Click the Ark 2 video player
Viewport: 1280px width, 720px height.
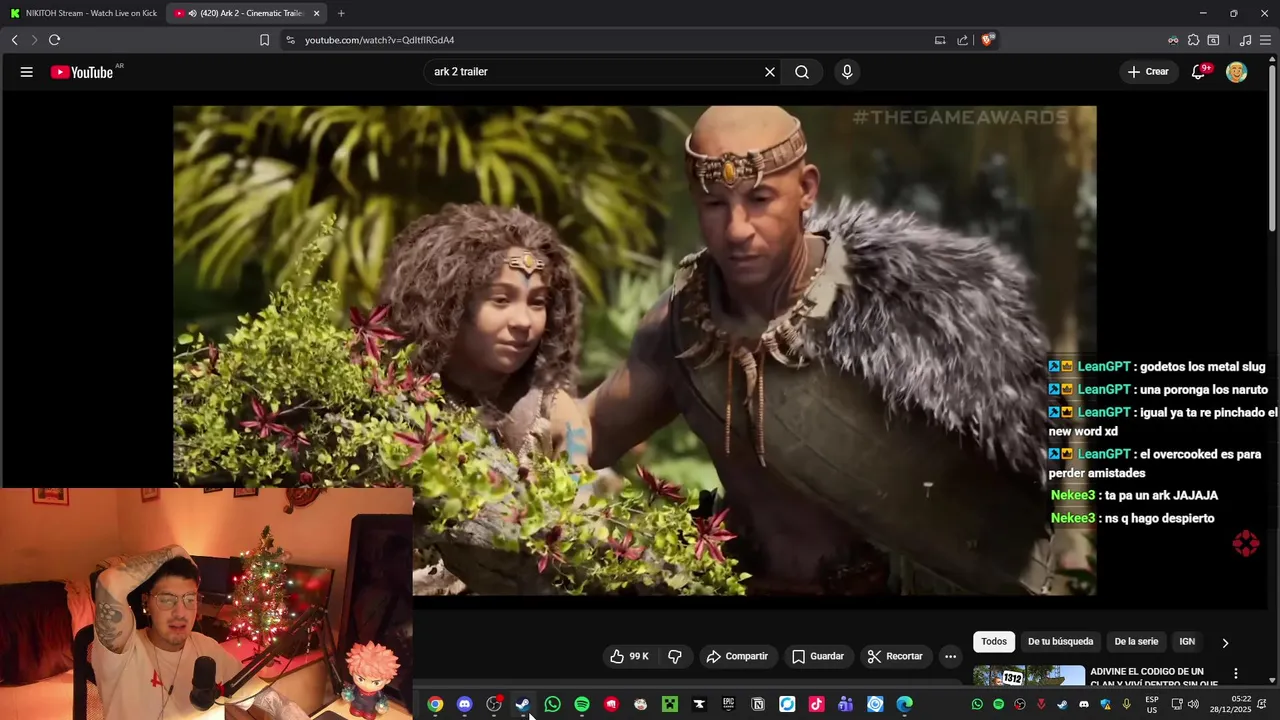(635, 350)
